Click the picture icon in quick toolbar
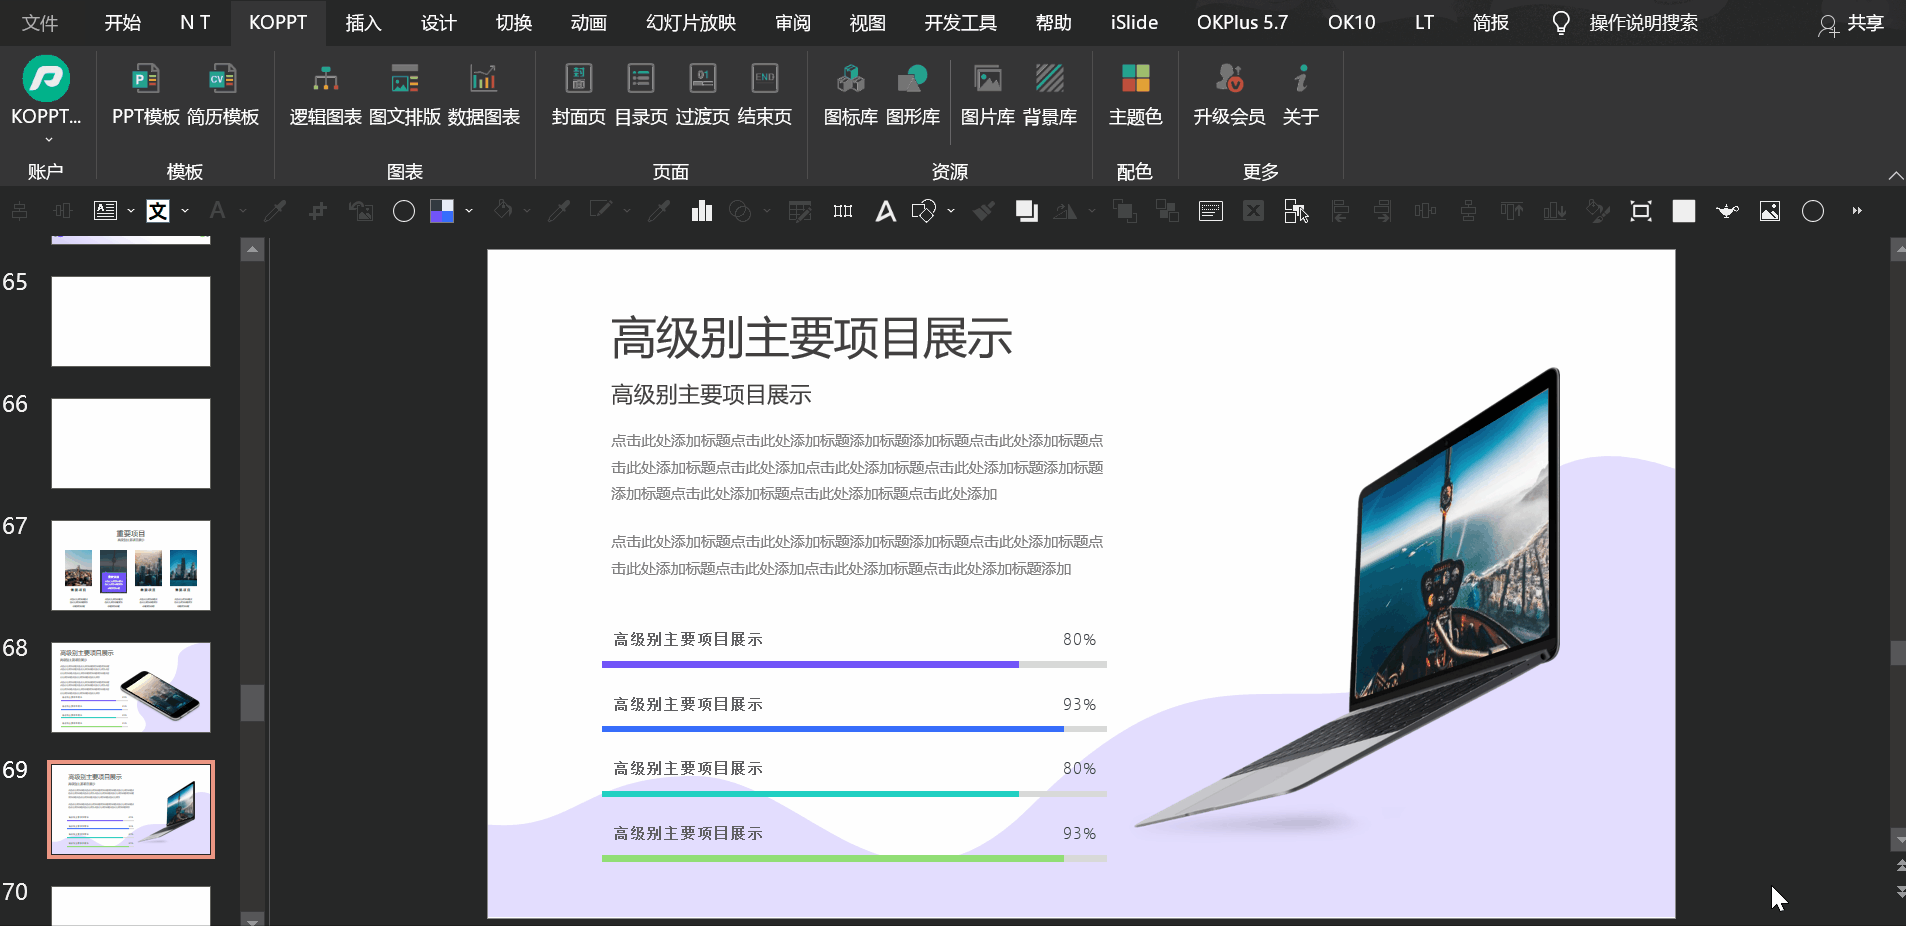Image resolution: width=1906 pixels, height=926 pixels. click(1770, 211)
